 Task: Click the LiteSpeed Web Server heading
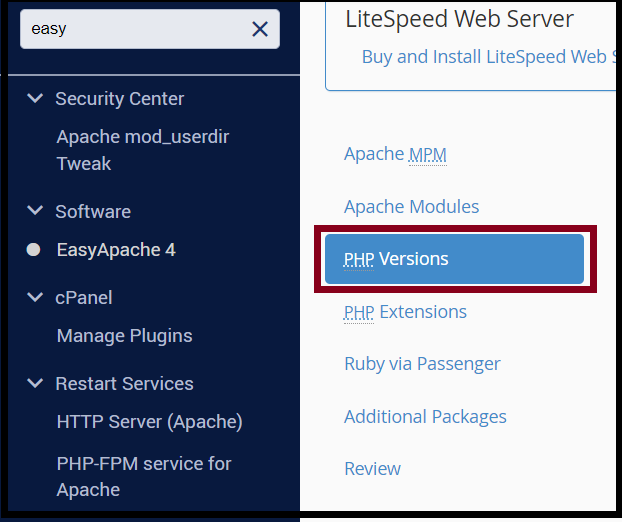tap(459, 19)
